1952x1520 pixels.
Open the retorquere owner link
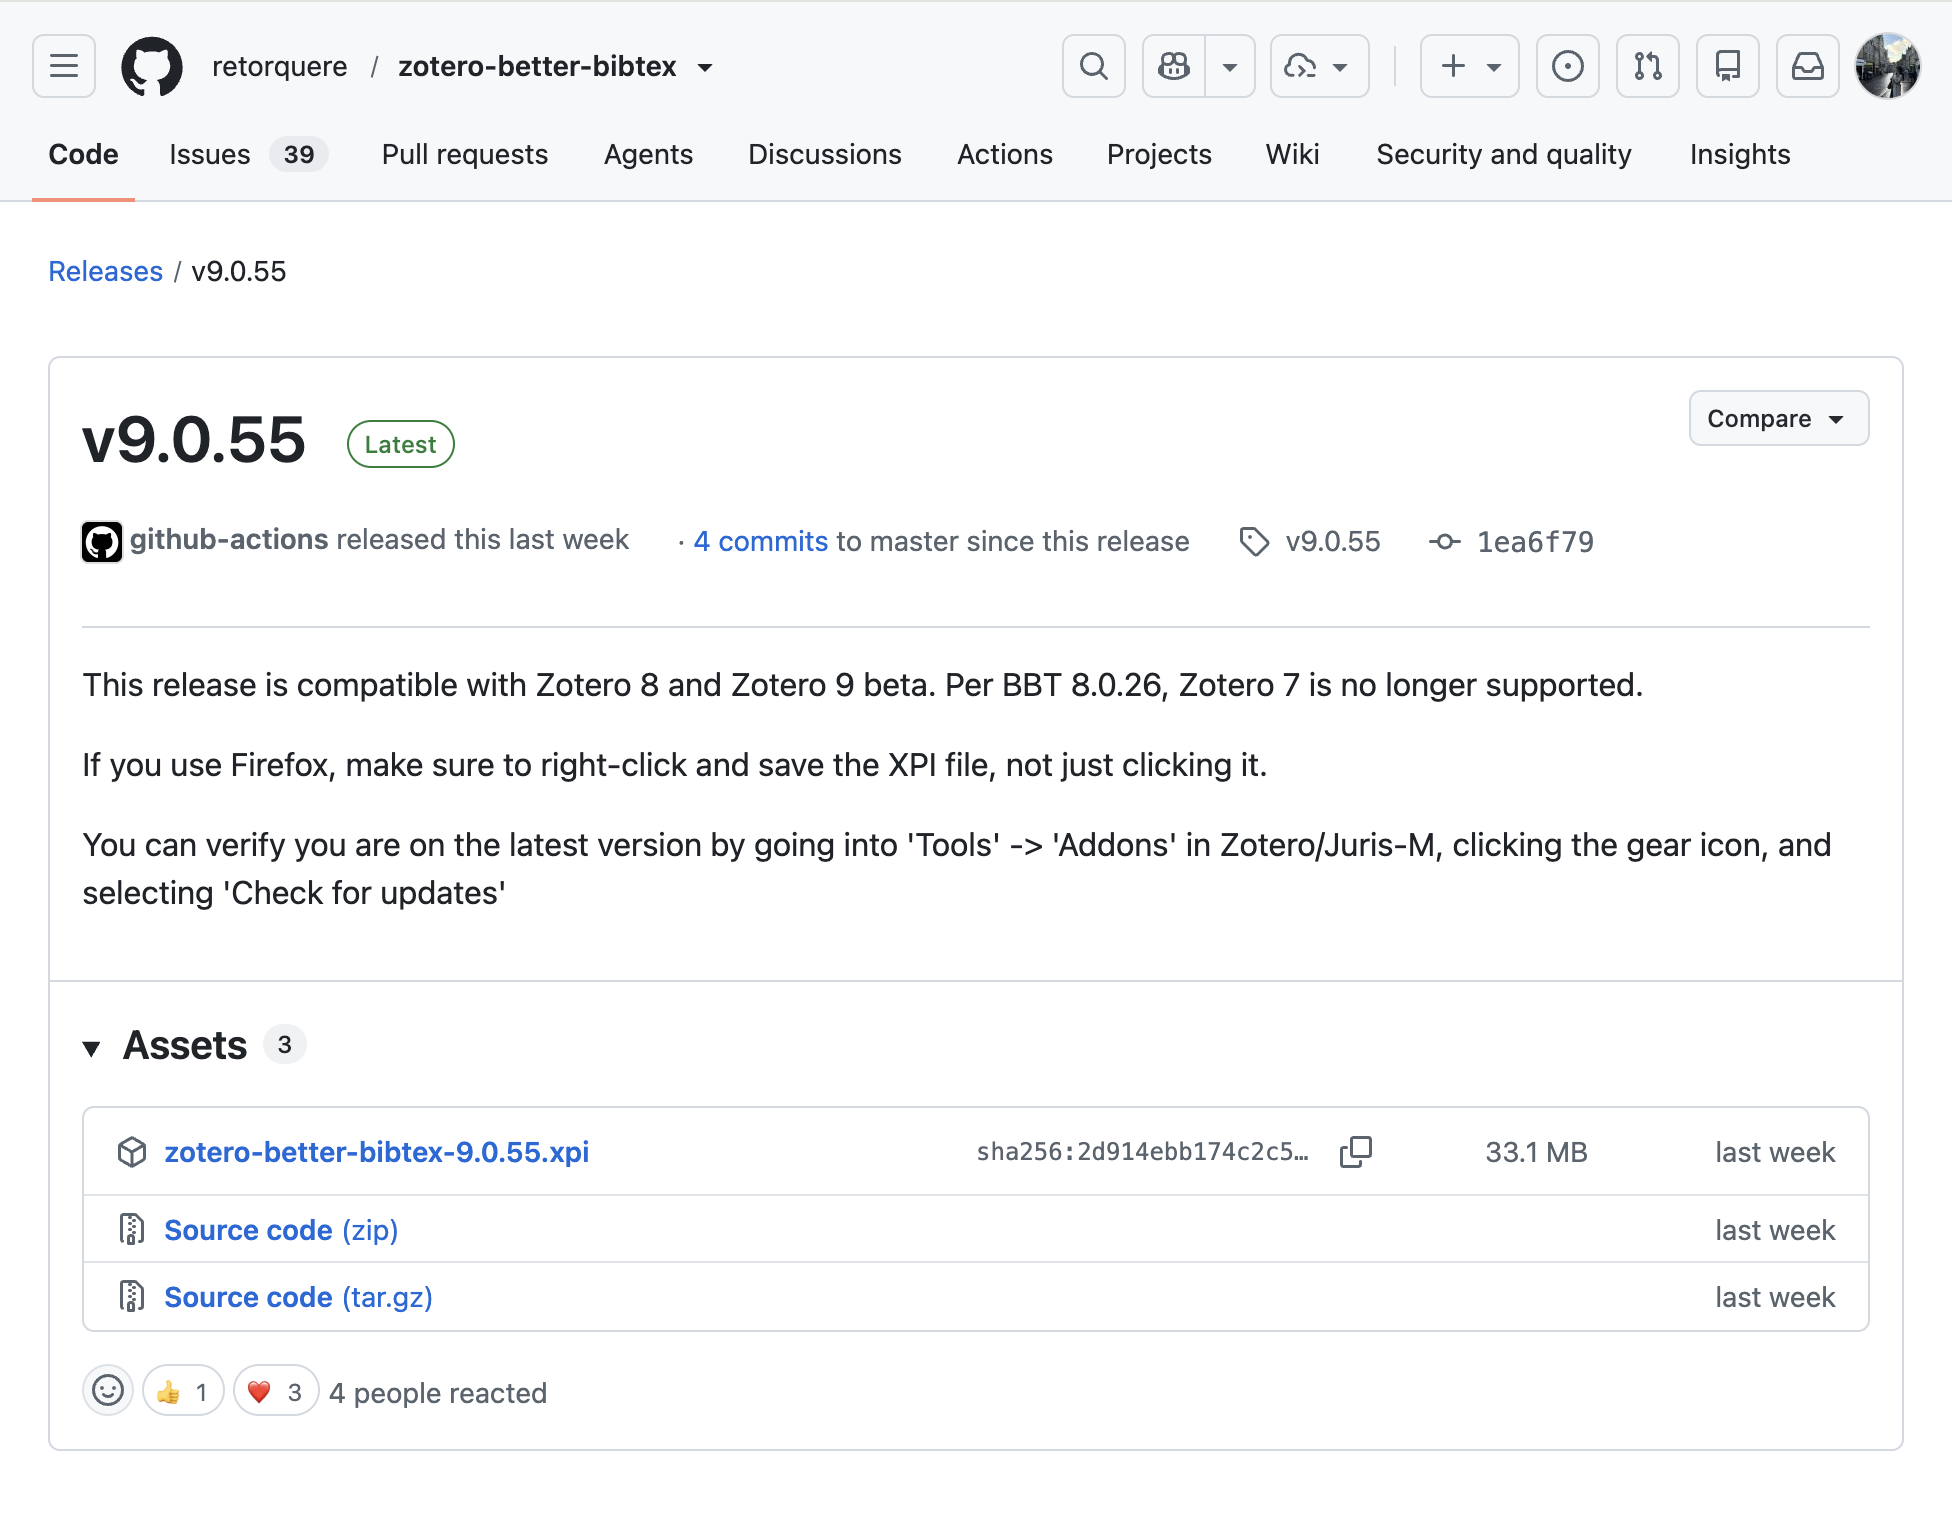pos(280,66)
